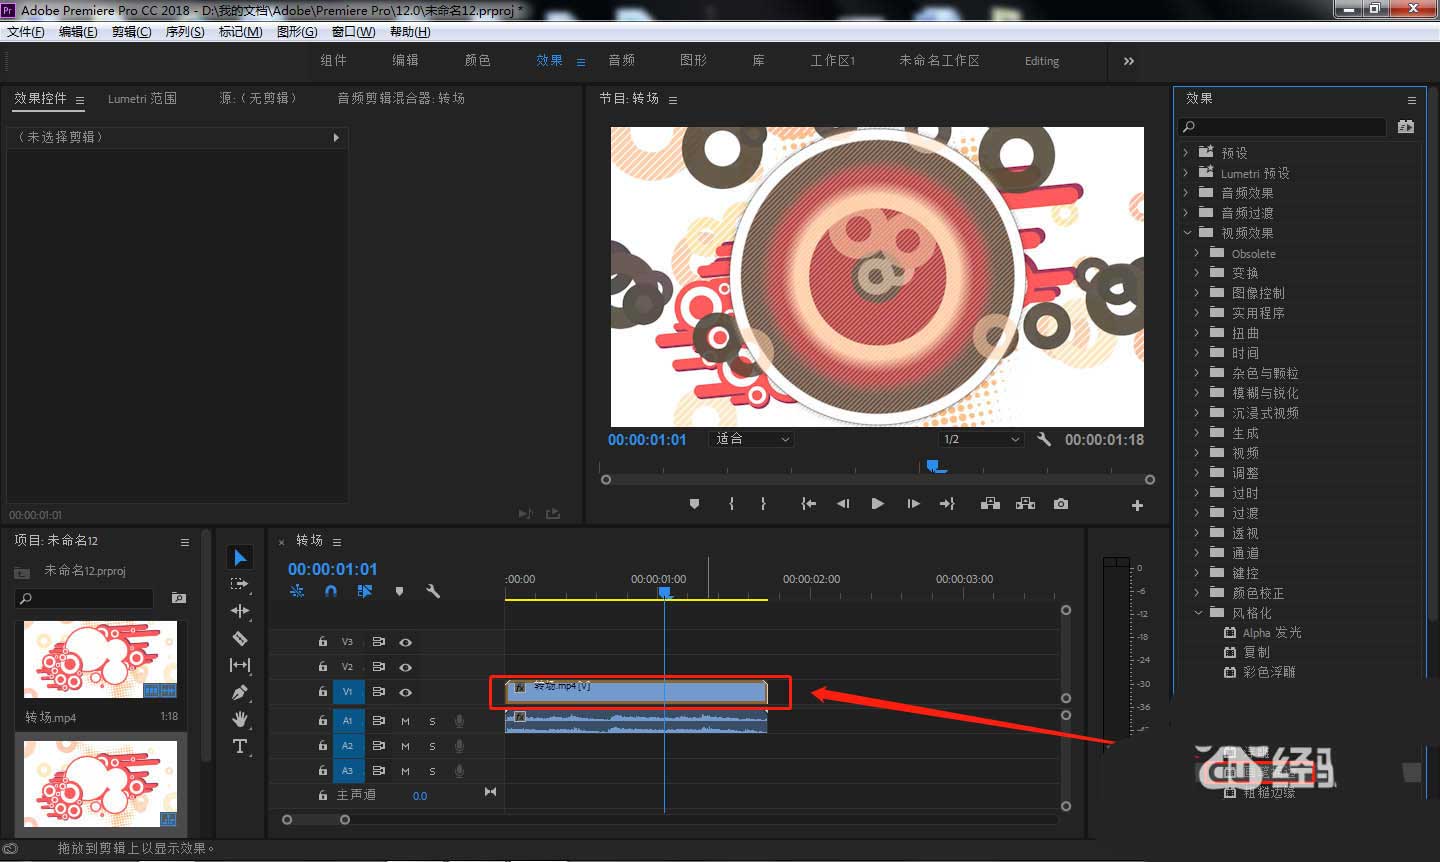The height and width of the screenshot is (862, 1440).
Task: Hide track V3 with the eye icon
Action: pos(406,642)
